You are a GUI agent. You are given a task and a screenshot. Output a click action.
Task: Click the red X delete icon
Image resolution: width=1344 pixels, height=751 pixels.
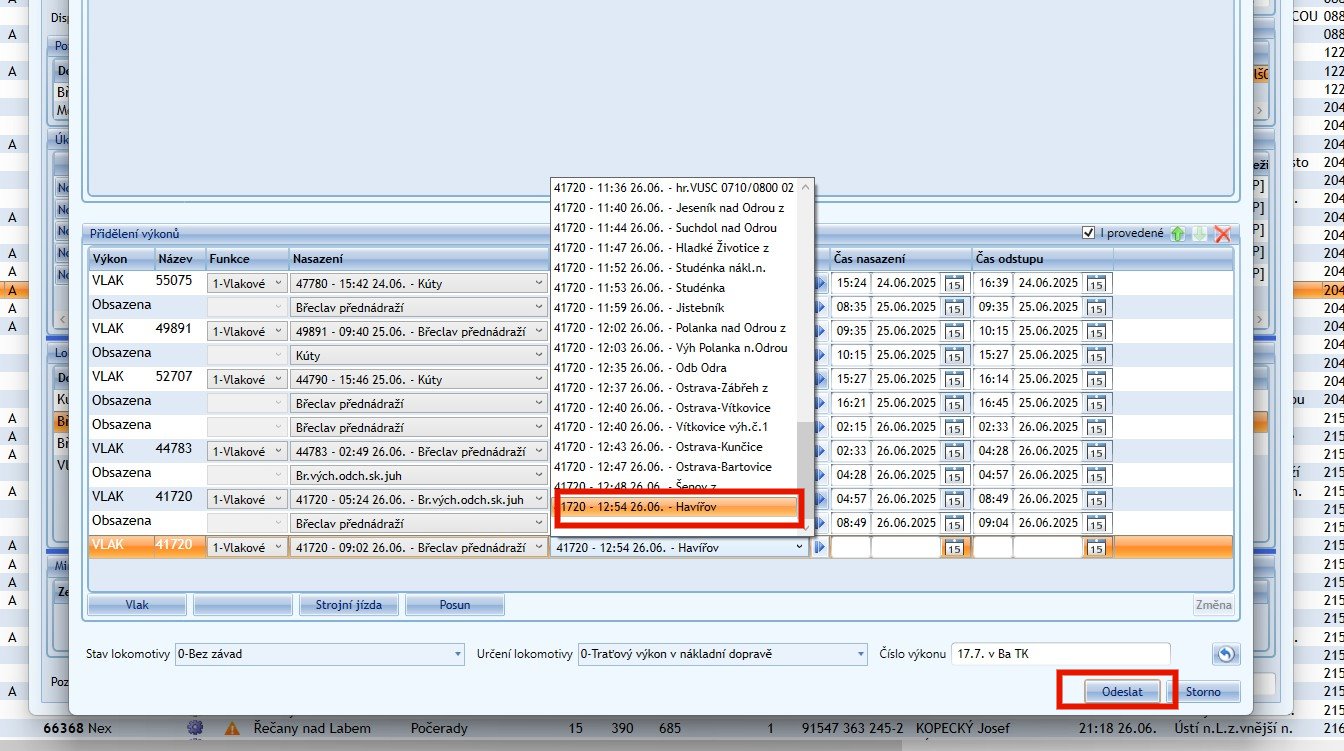[x=1222, y=234]
